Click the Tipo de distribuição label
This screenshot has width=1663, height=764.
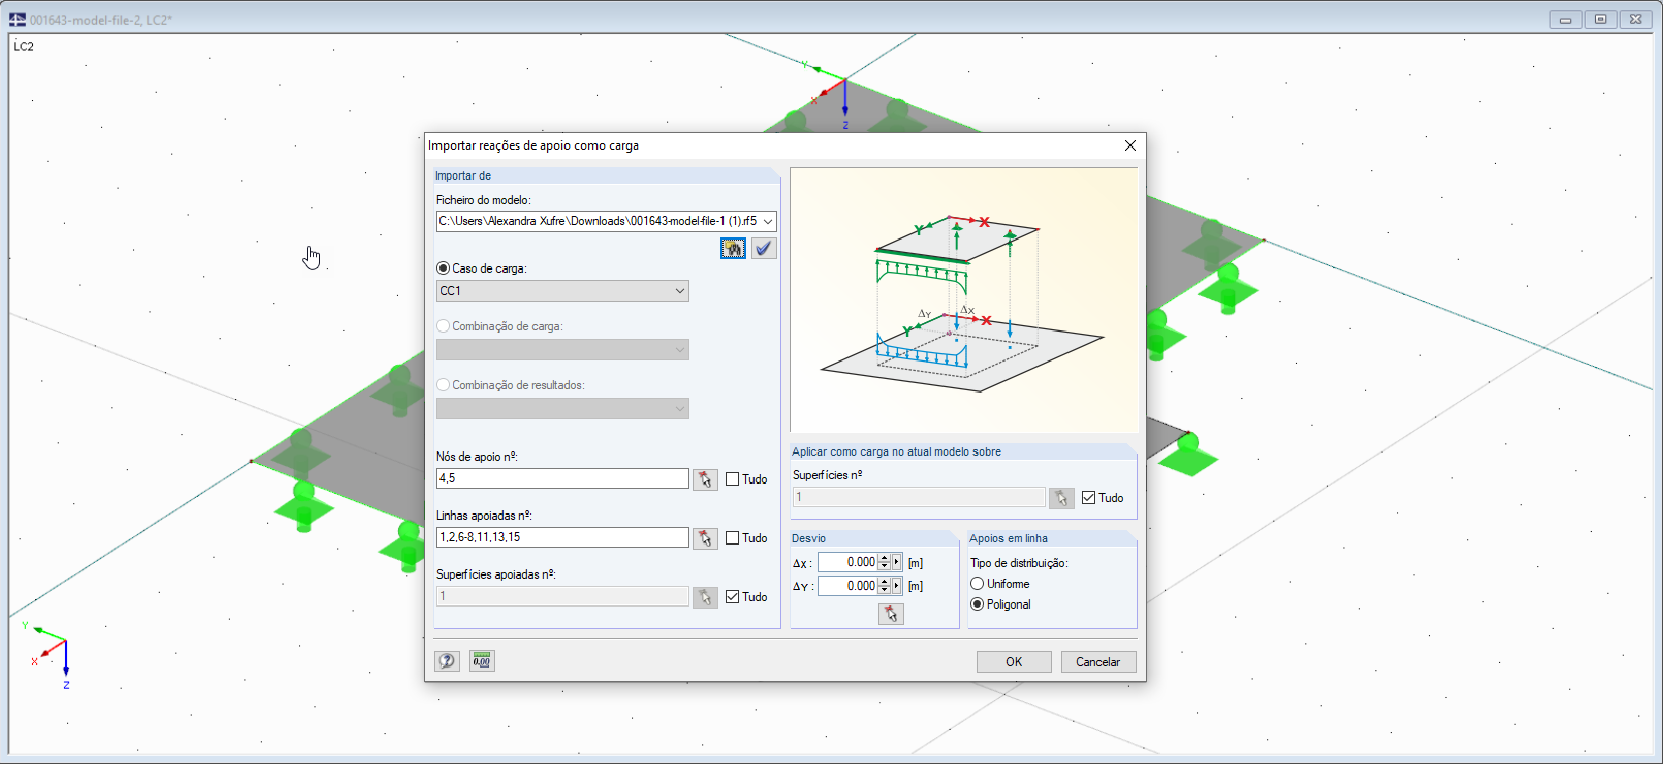[x=1019, y=563]
